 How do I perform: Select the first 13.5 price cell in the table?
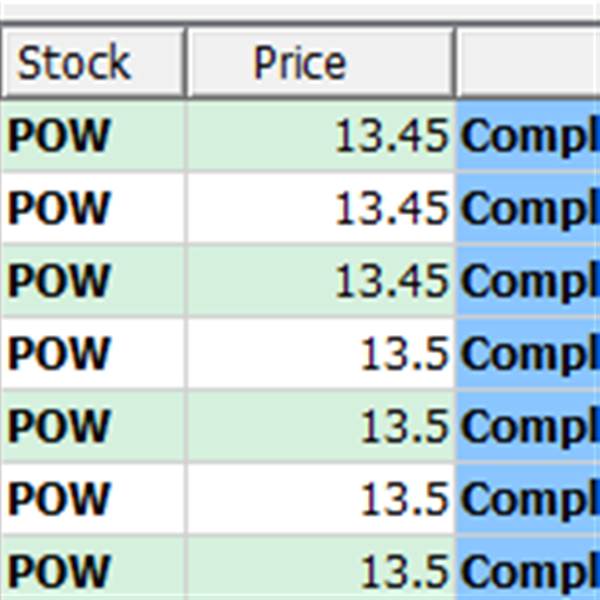(x=321, y=353)
